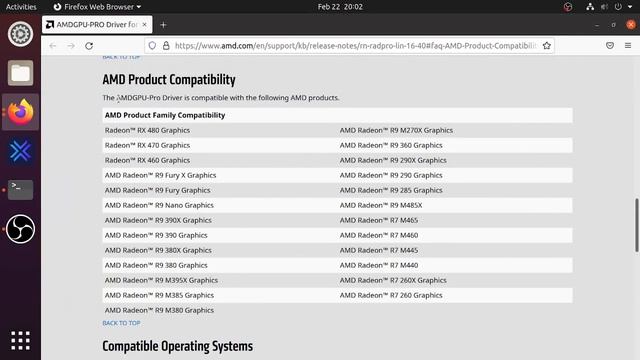Click the Compatible Operating Systems heading
The height and width of the screenshot is (360, 640).
click(x=178, y=346)
